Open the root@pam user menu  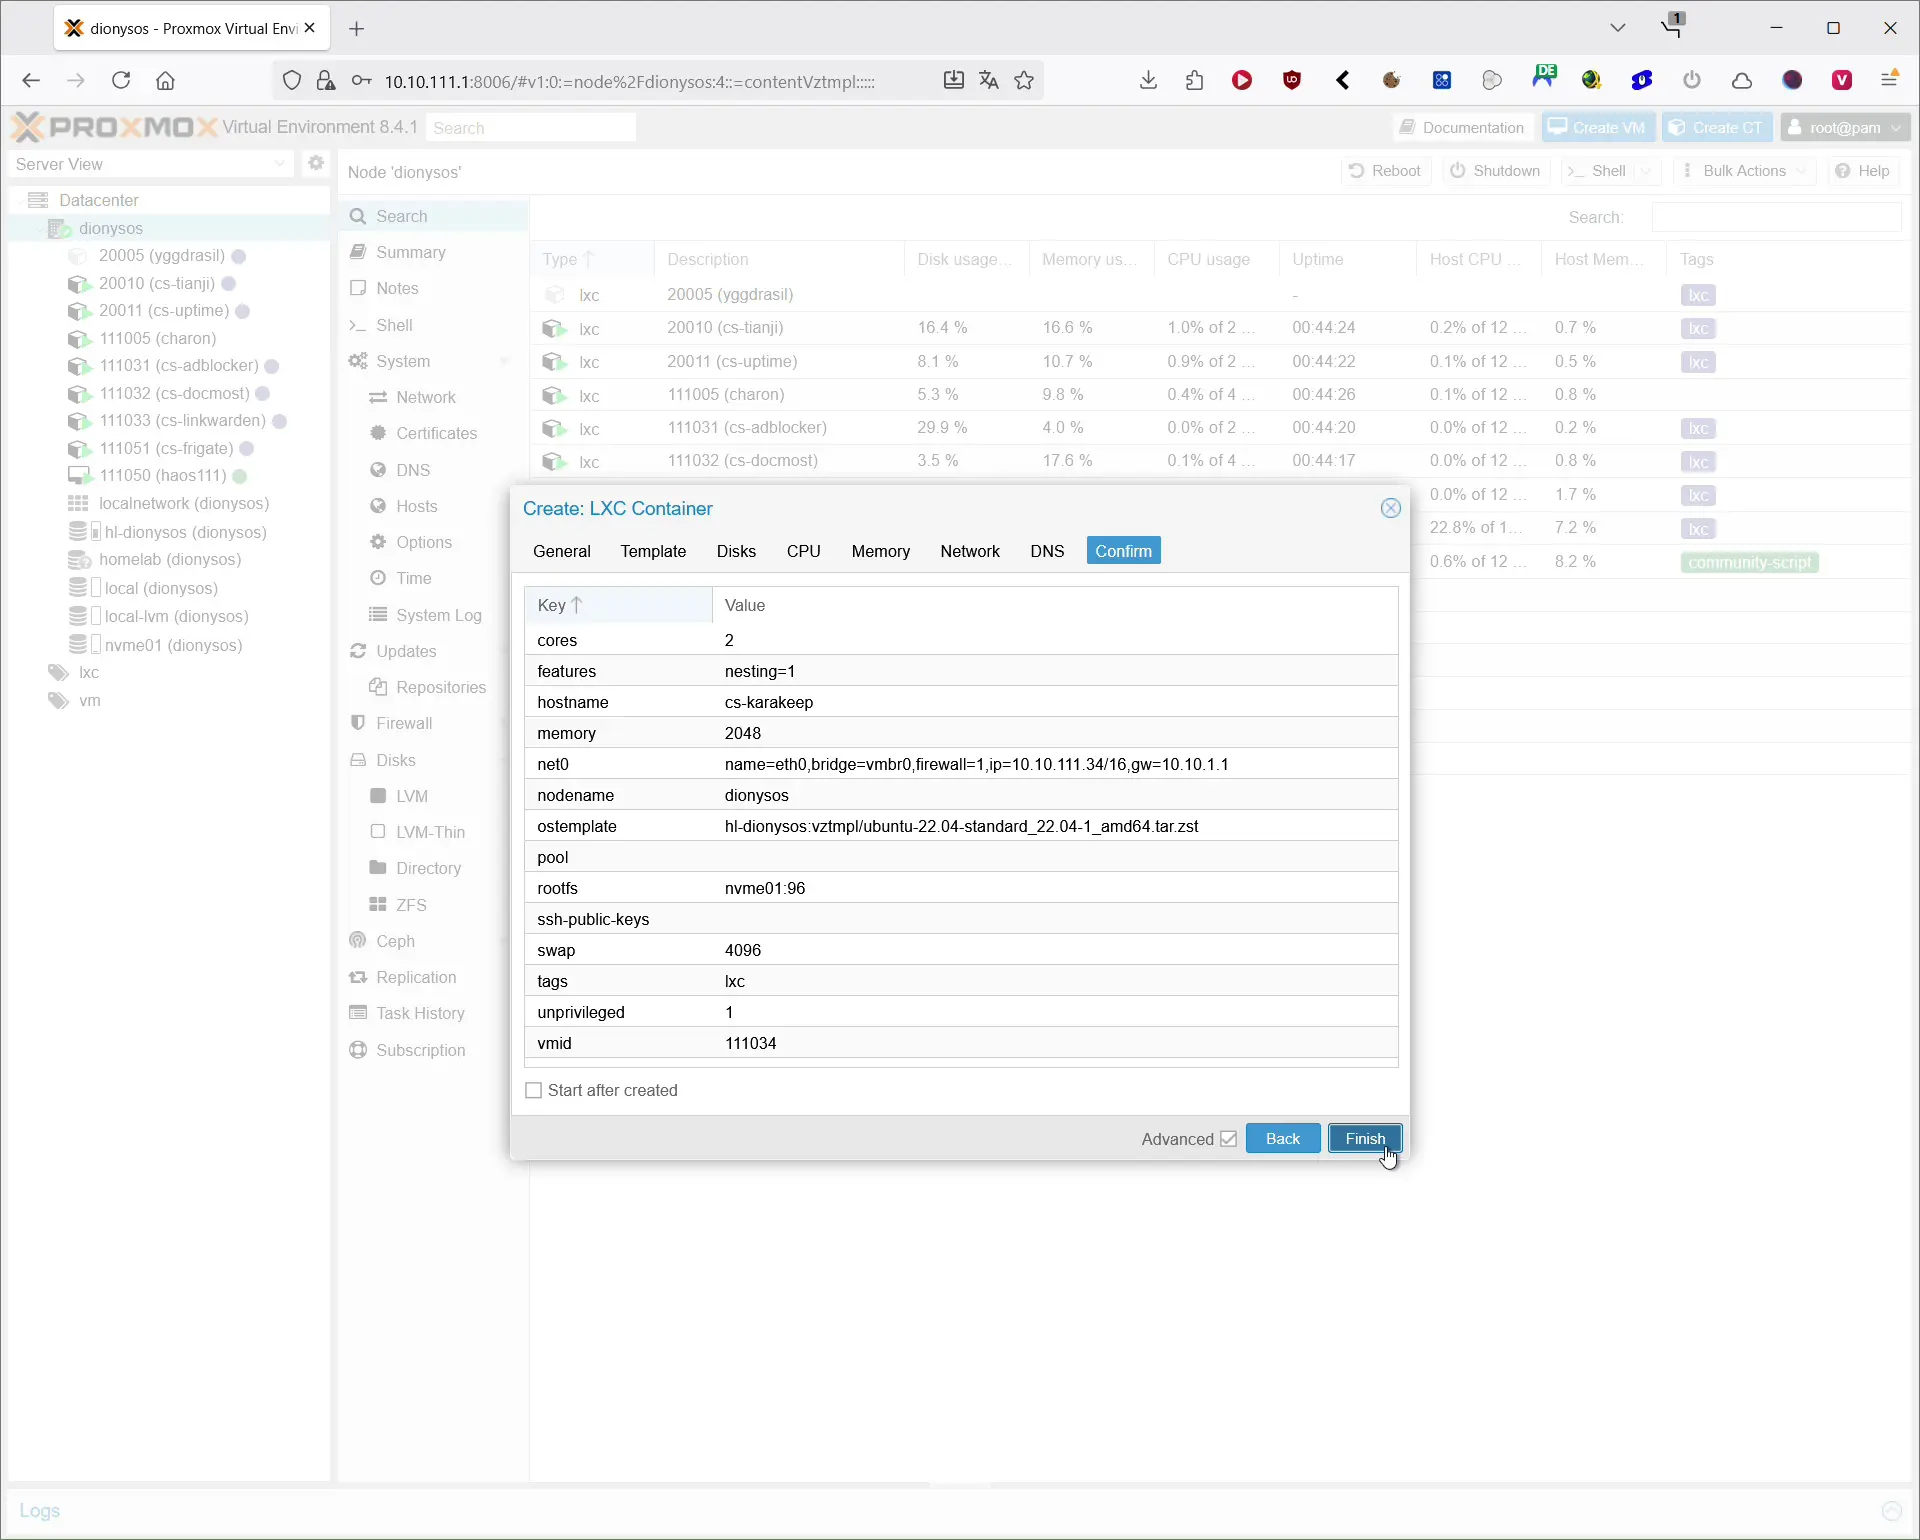[x=1845, y=127]
